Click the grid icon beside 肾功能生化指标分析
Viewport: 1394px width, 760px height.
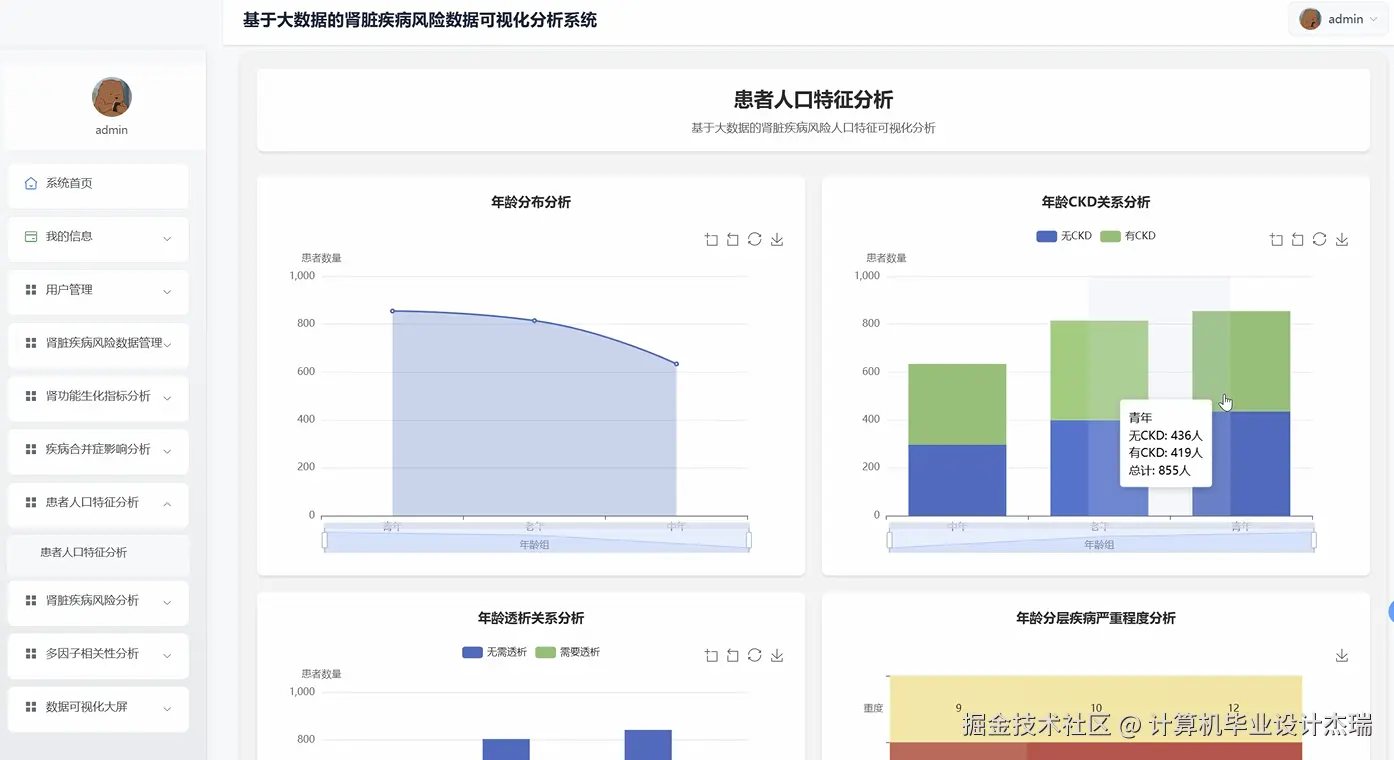tap(31, 396)
